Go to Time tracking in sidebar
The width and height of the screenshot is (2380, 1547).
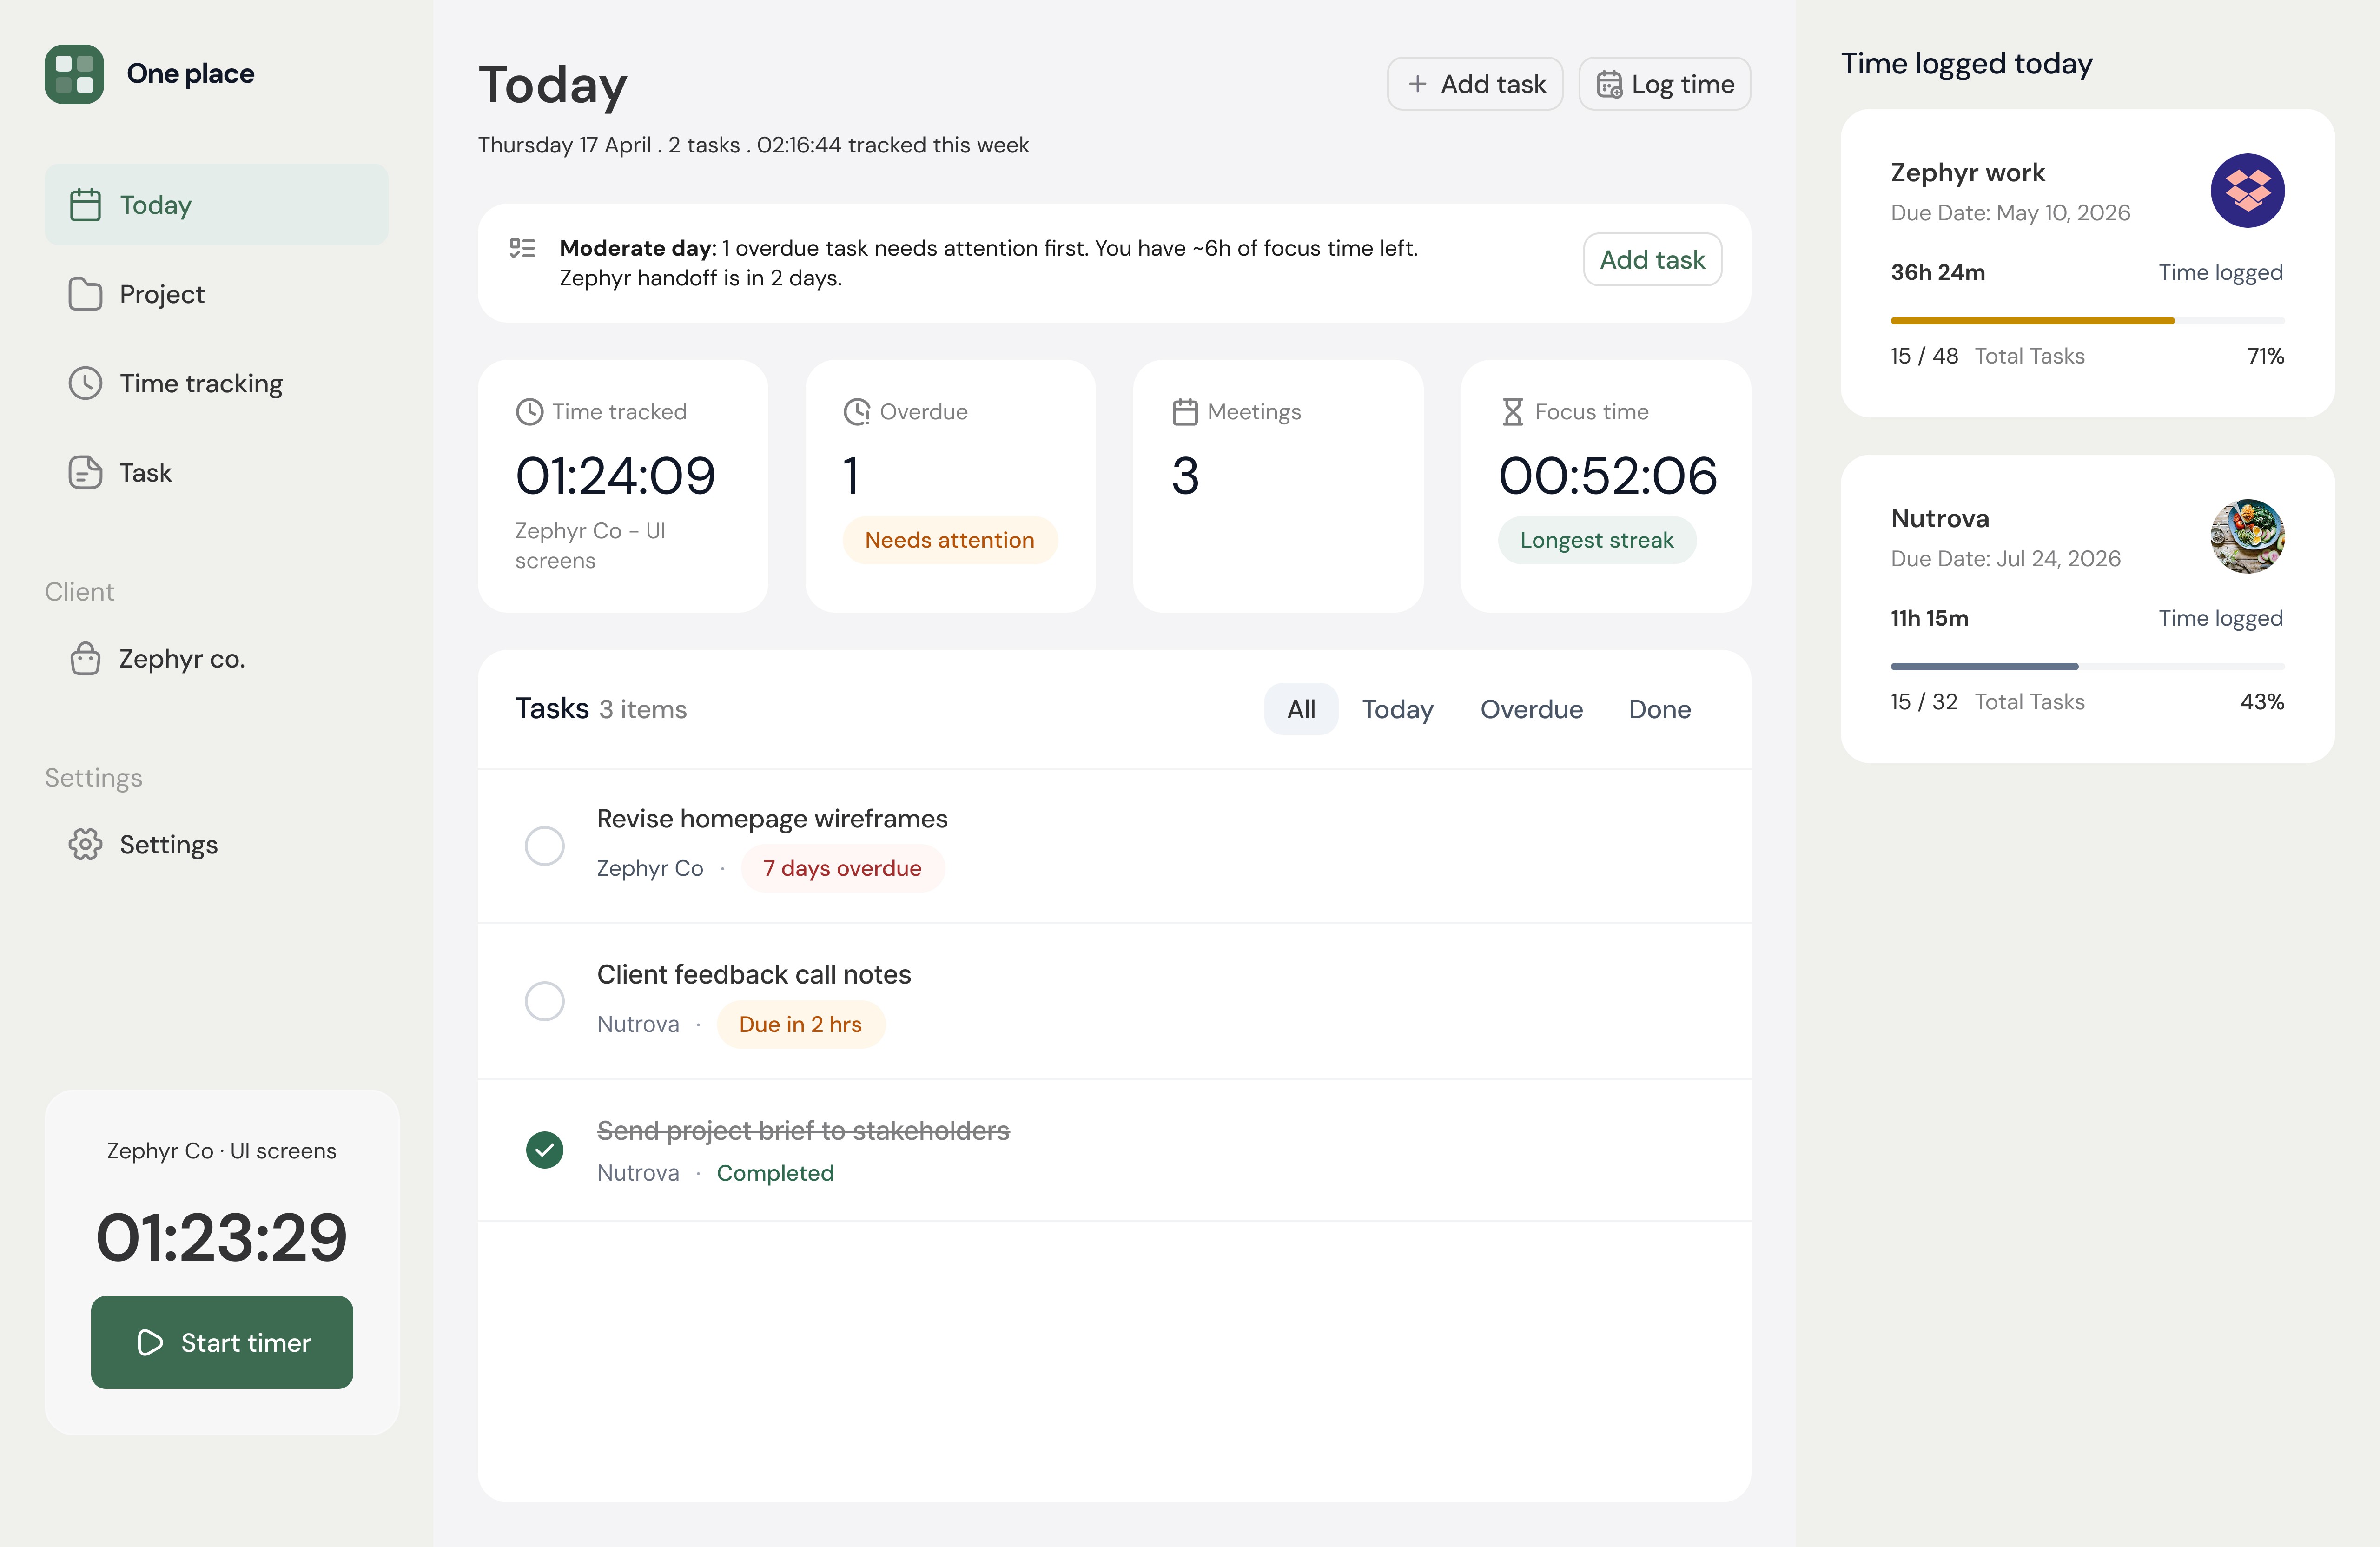pos(216,383)
